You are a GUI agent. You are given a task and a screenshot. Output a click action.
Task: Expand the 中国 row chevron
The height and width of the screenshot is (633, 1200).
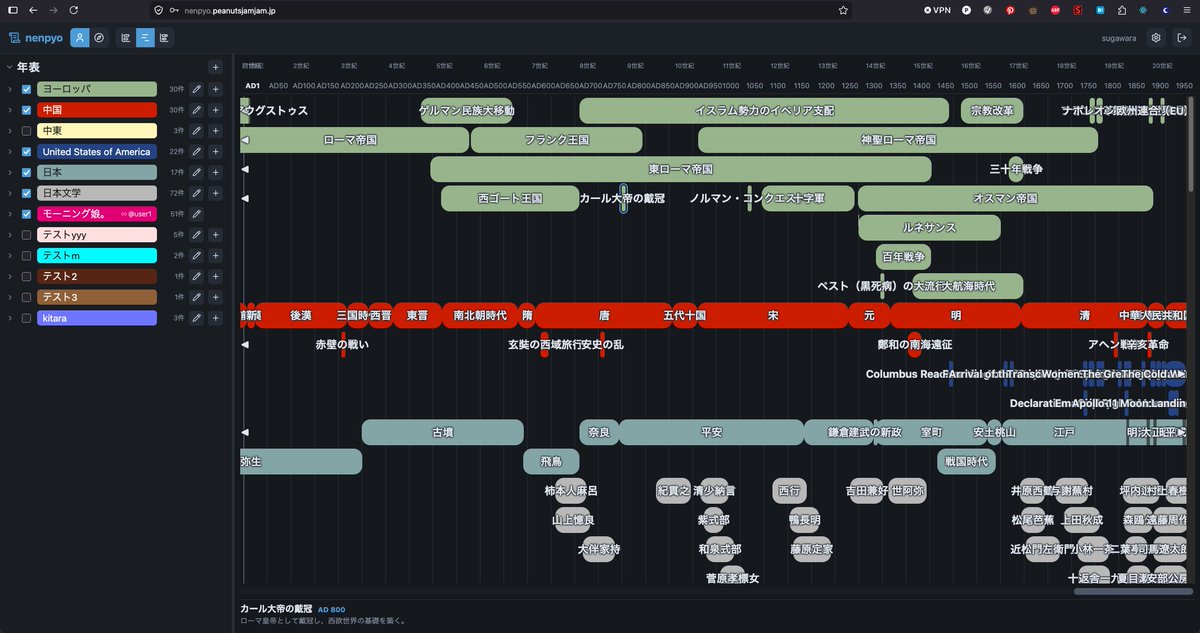[10, 110]
